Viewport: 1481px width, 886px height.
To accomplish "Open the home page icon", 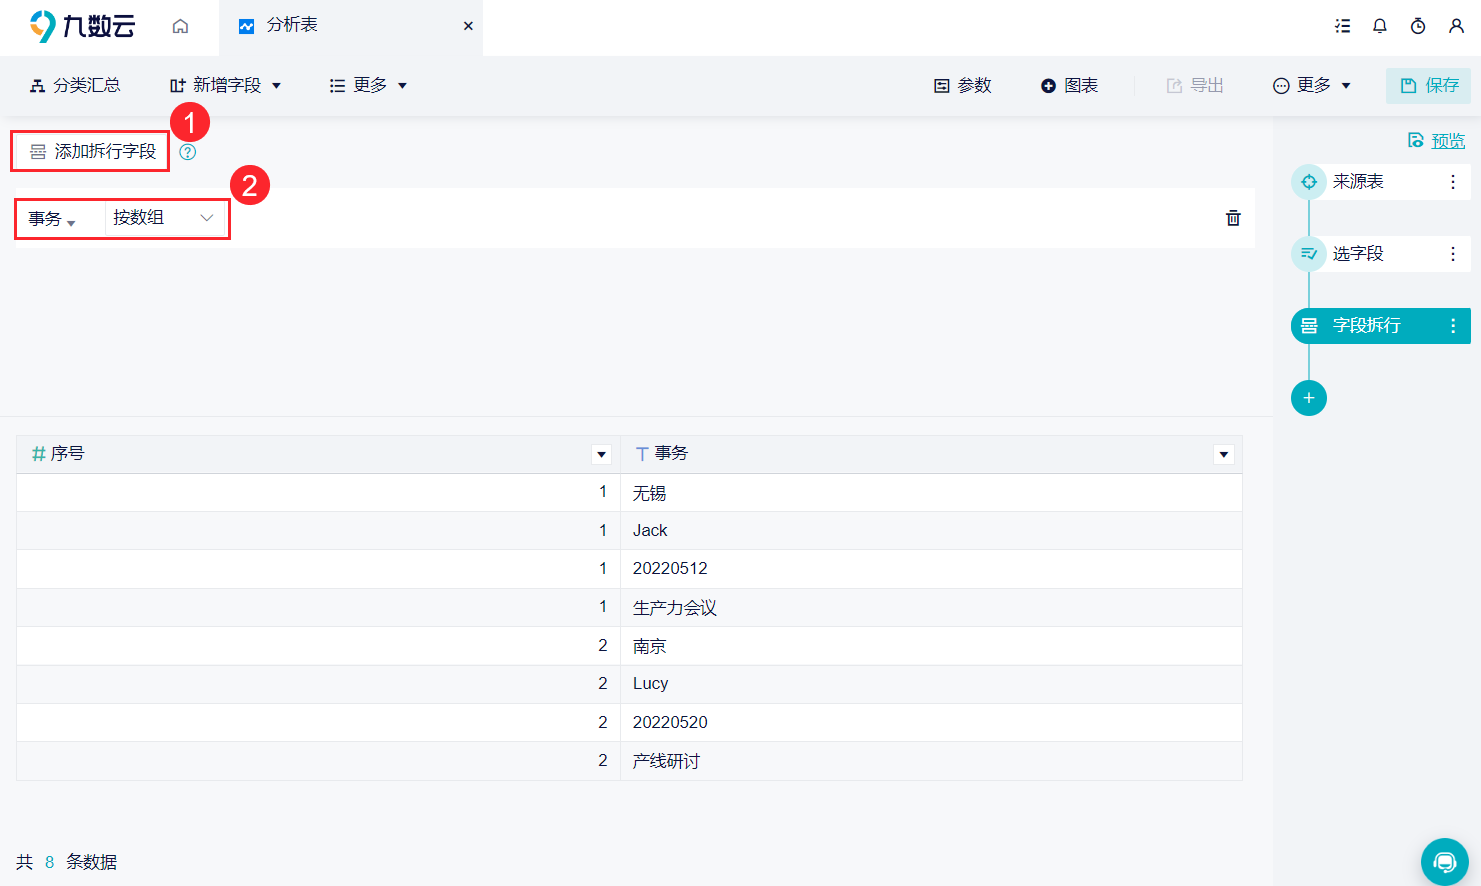I will coord(180,26).
